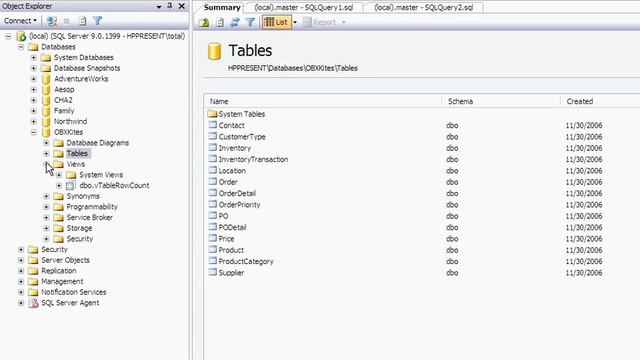Select Notification Services in the tree

(x=73, y=292)
